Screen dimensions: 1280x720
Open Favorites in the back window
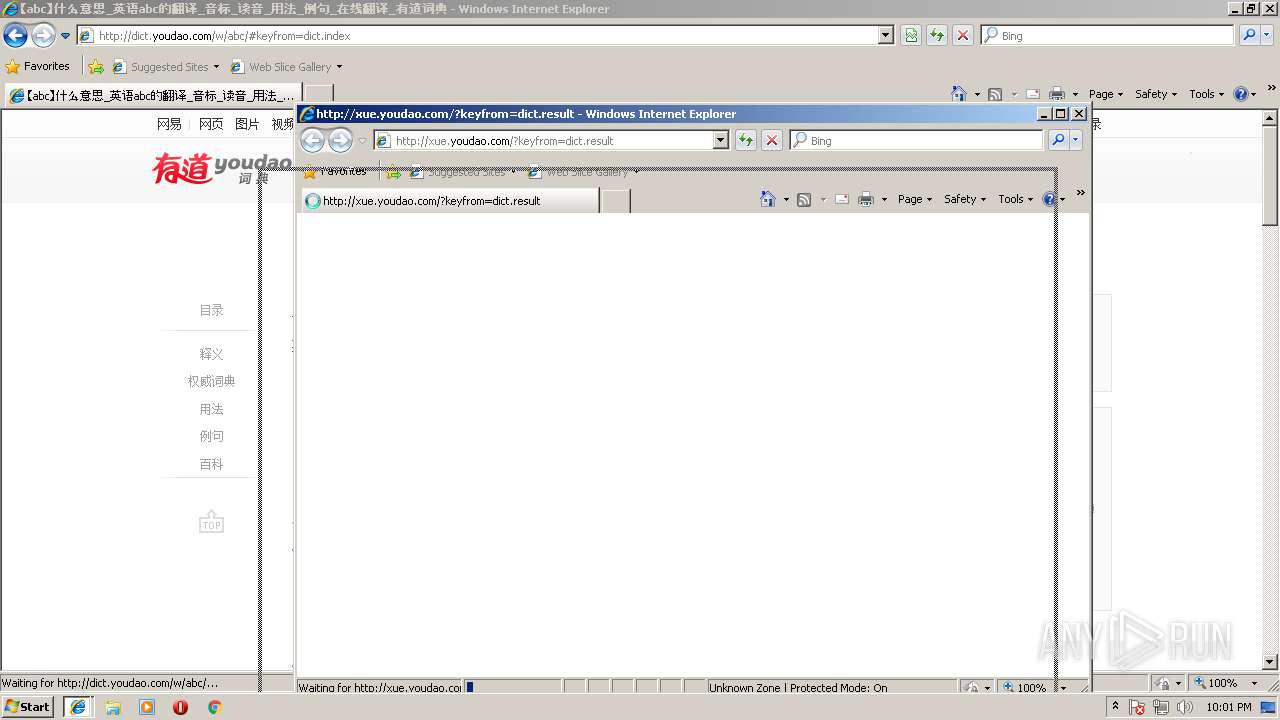(38, 66)
